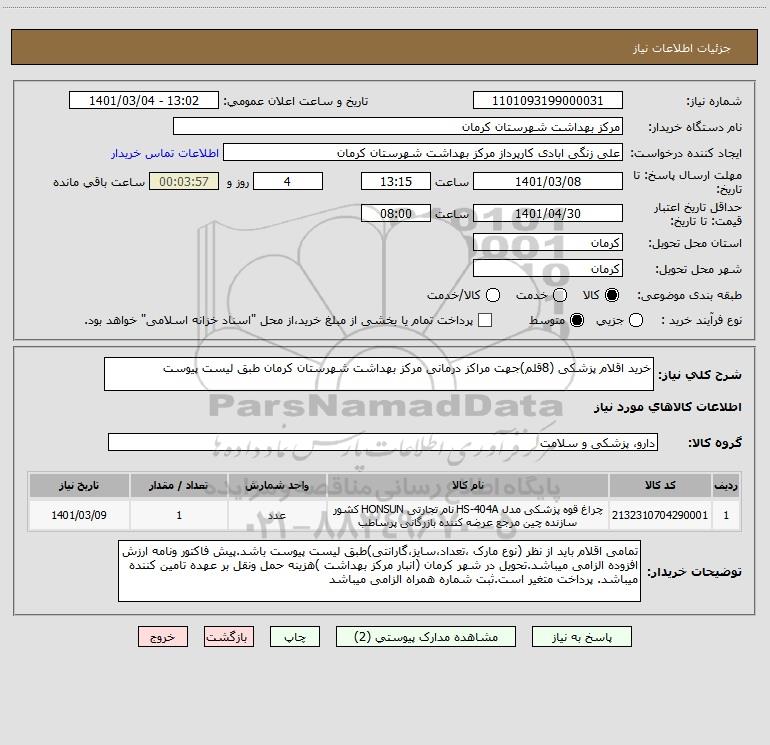Viewport: 770px width, 745px height.
Task: Toggle the اسناد خزانه اسلامی payment checkbox
Action: click(x=485, y=320)
